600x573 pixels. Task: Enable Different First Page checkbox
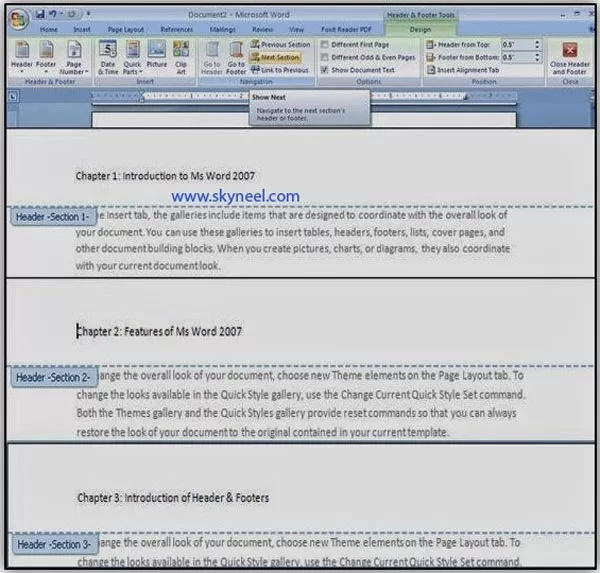pyautogui.click(x=325, y=44)
